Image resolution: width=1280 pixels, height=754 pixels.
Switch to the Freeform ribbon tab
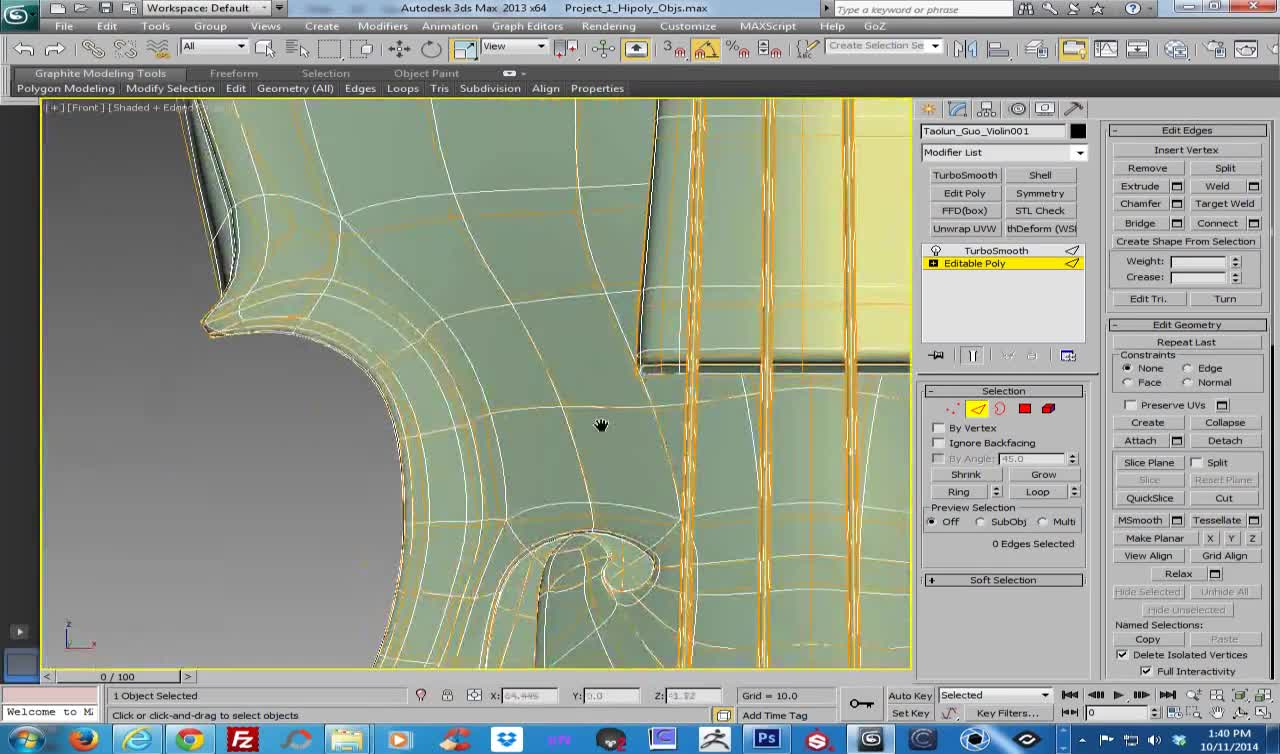[x=233, y=73]
